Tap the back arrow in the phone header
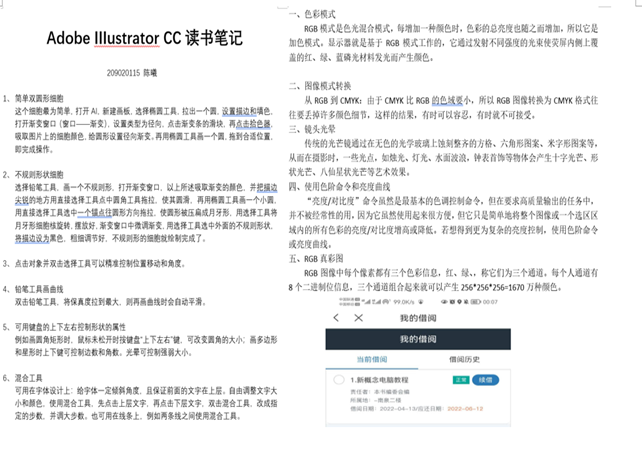 click(x=337, y=317)
